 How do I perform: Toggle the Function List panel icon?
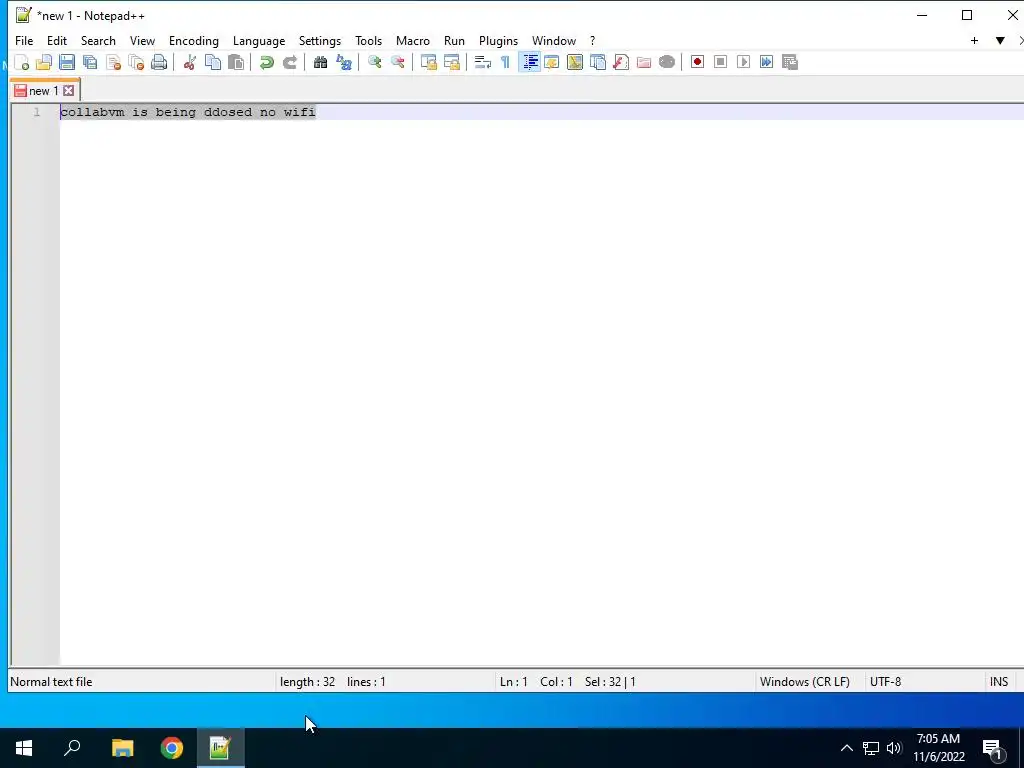(620, 62)
